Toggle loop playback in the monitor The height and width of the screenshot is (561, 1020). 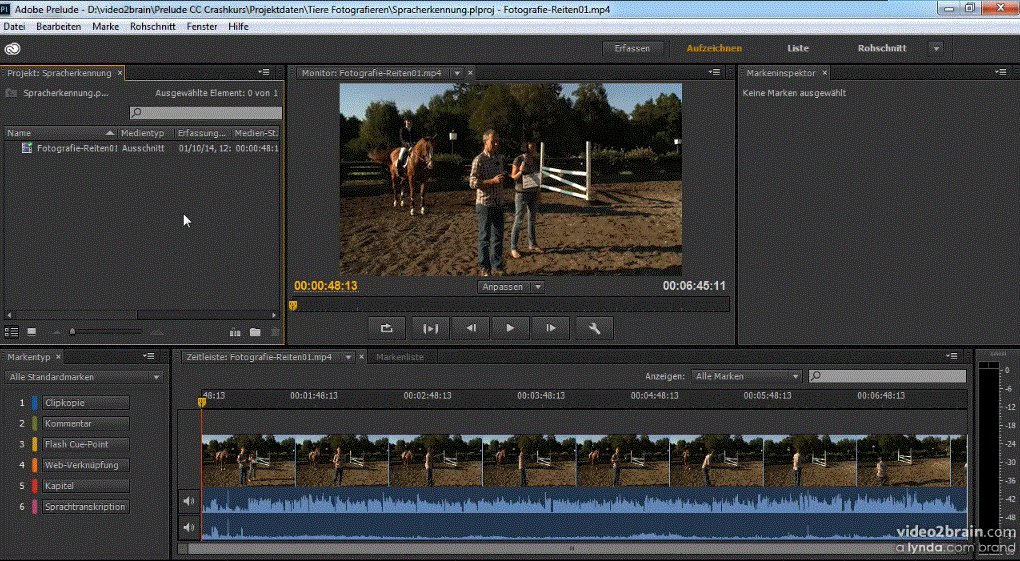point(386,329)
